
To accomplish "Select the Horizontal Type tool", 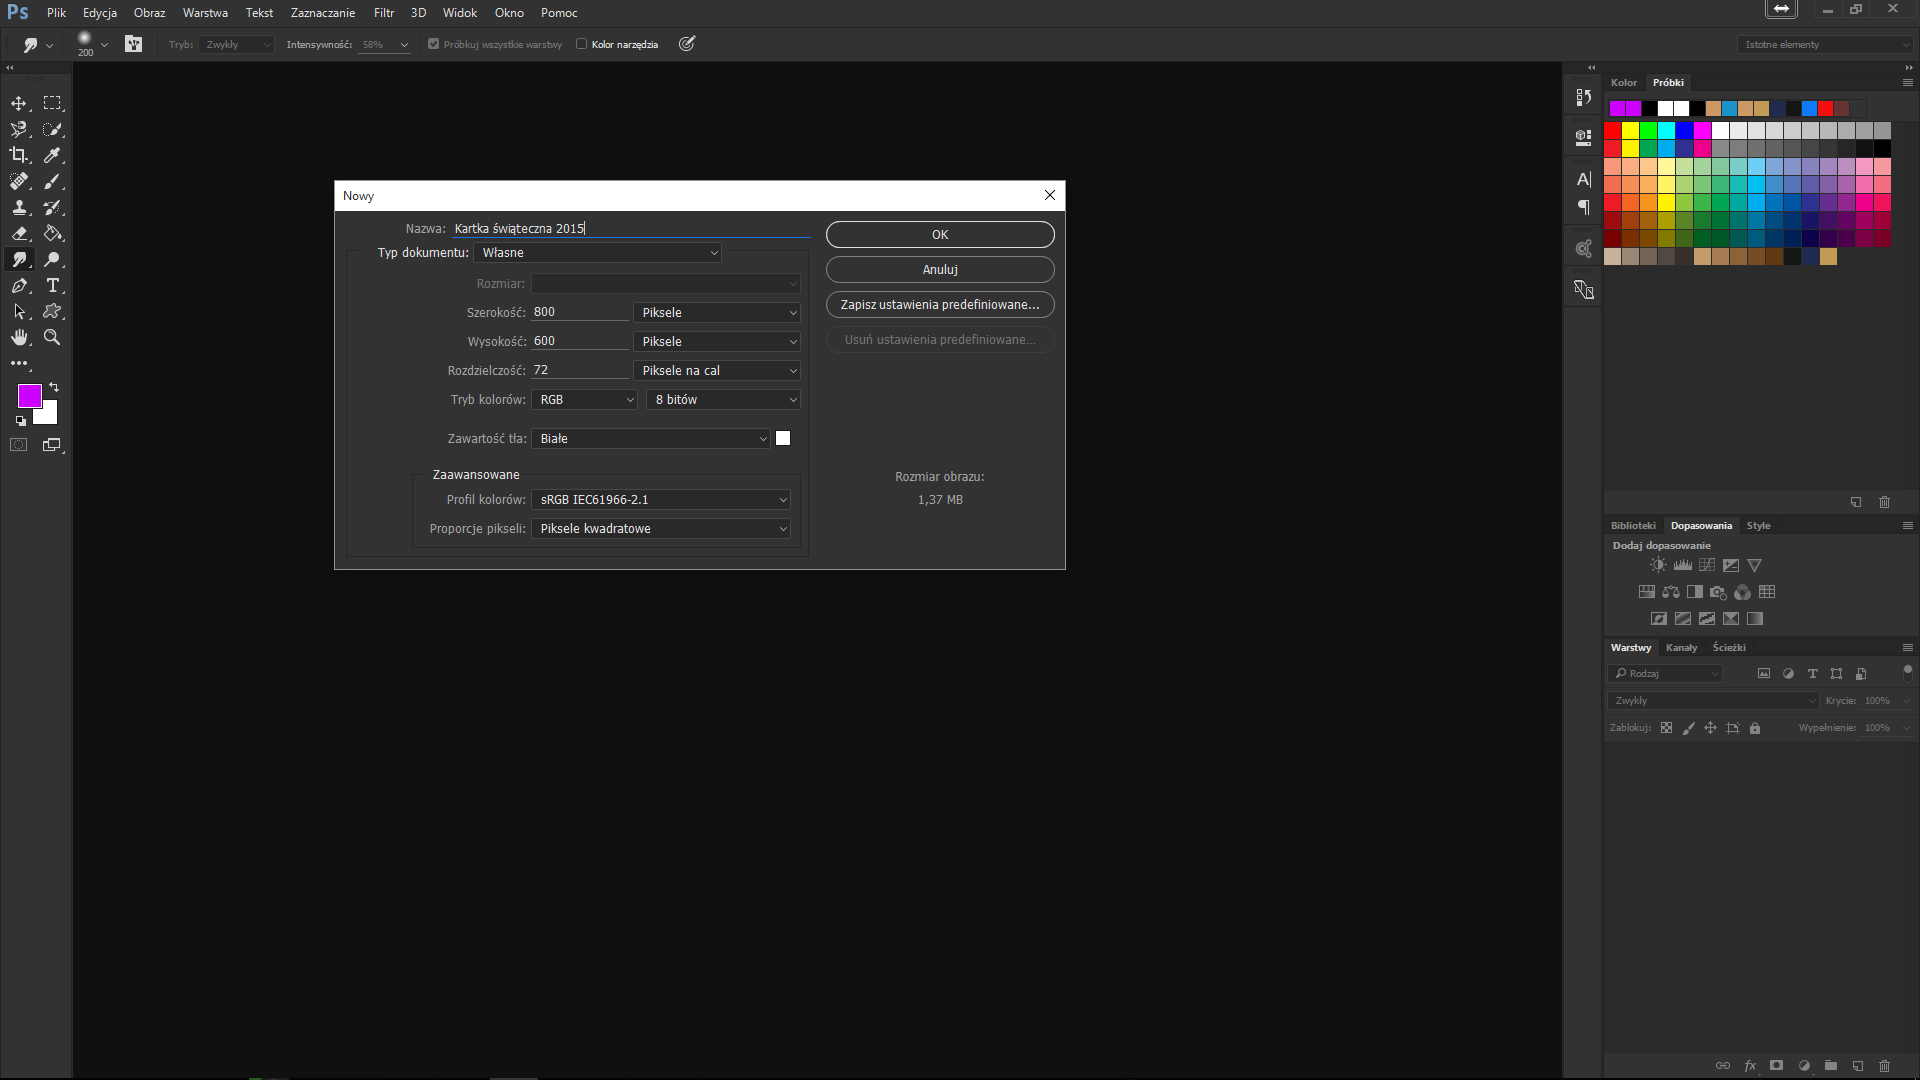I will [x=53, y=285].
